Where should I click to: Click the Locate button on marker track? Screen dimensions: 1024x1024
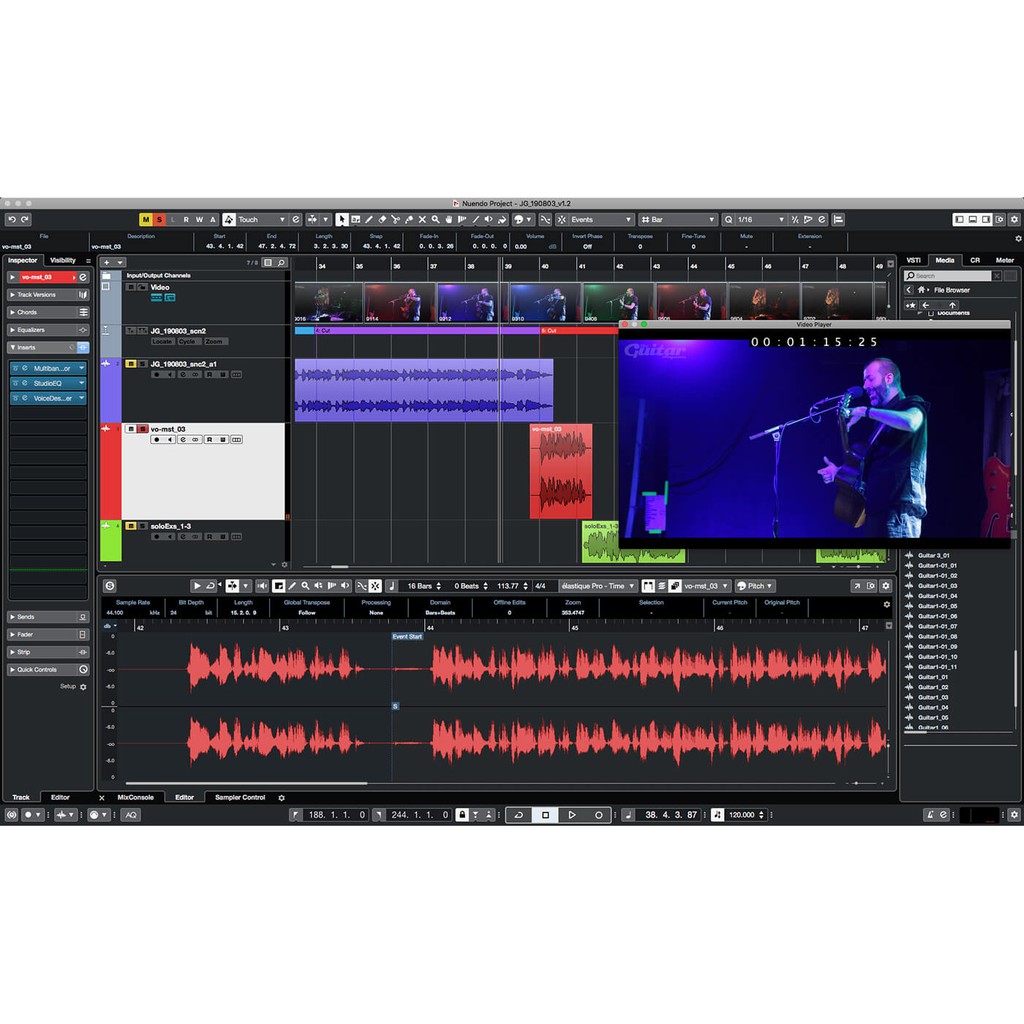click(x=162, y=341)
